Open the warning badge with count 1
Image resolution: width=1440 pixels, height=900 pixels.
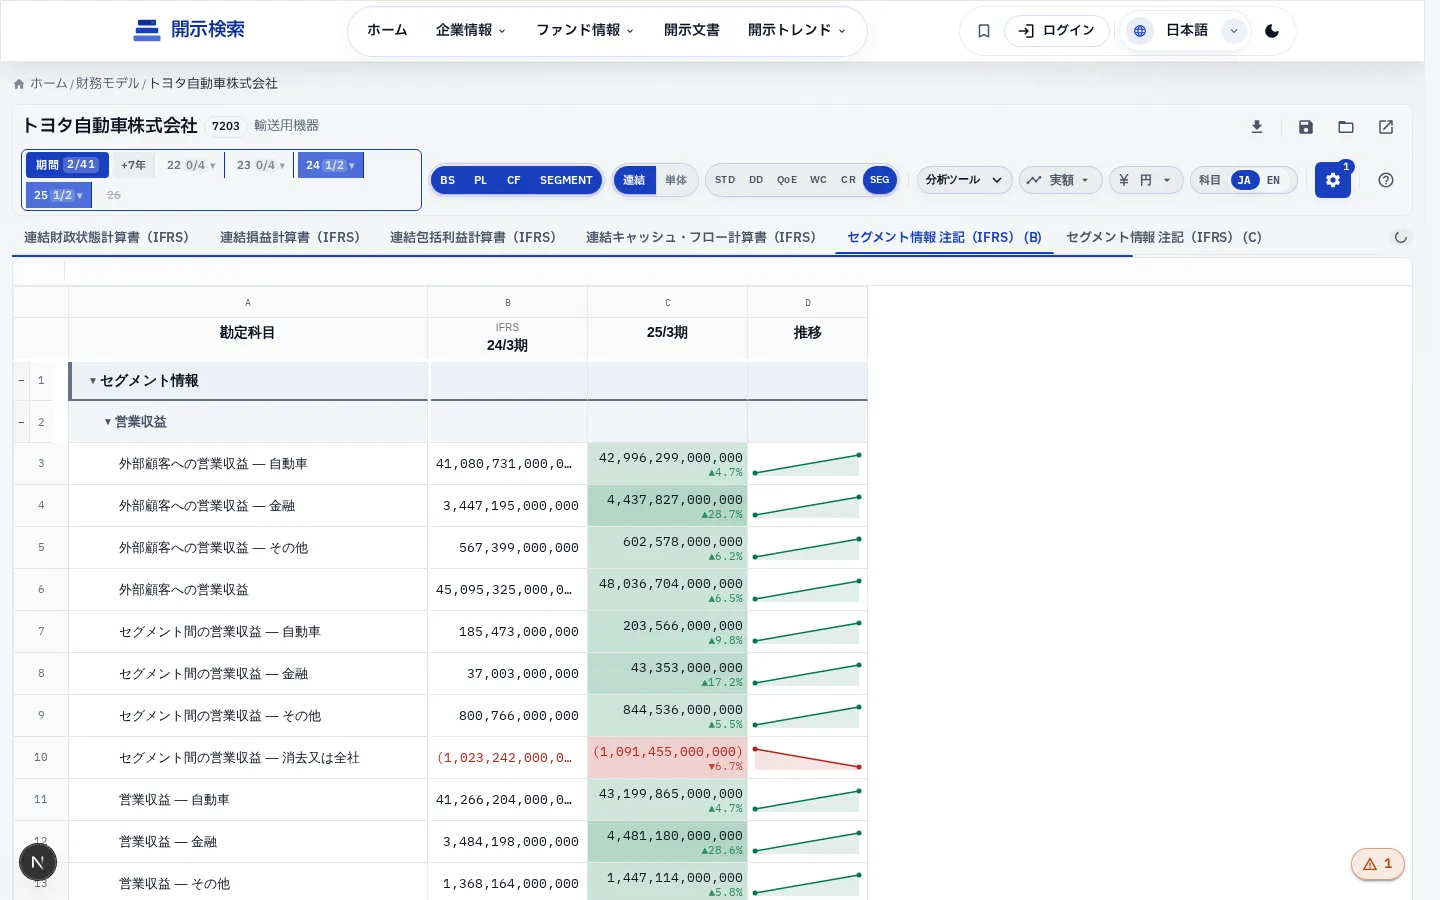(1378, 864)
